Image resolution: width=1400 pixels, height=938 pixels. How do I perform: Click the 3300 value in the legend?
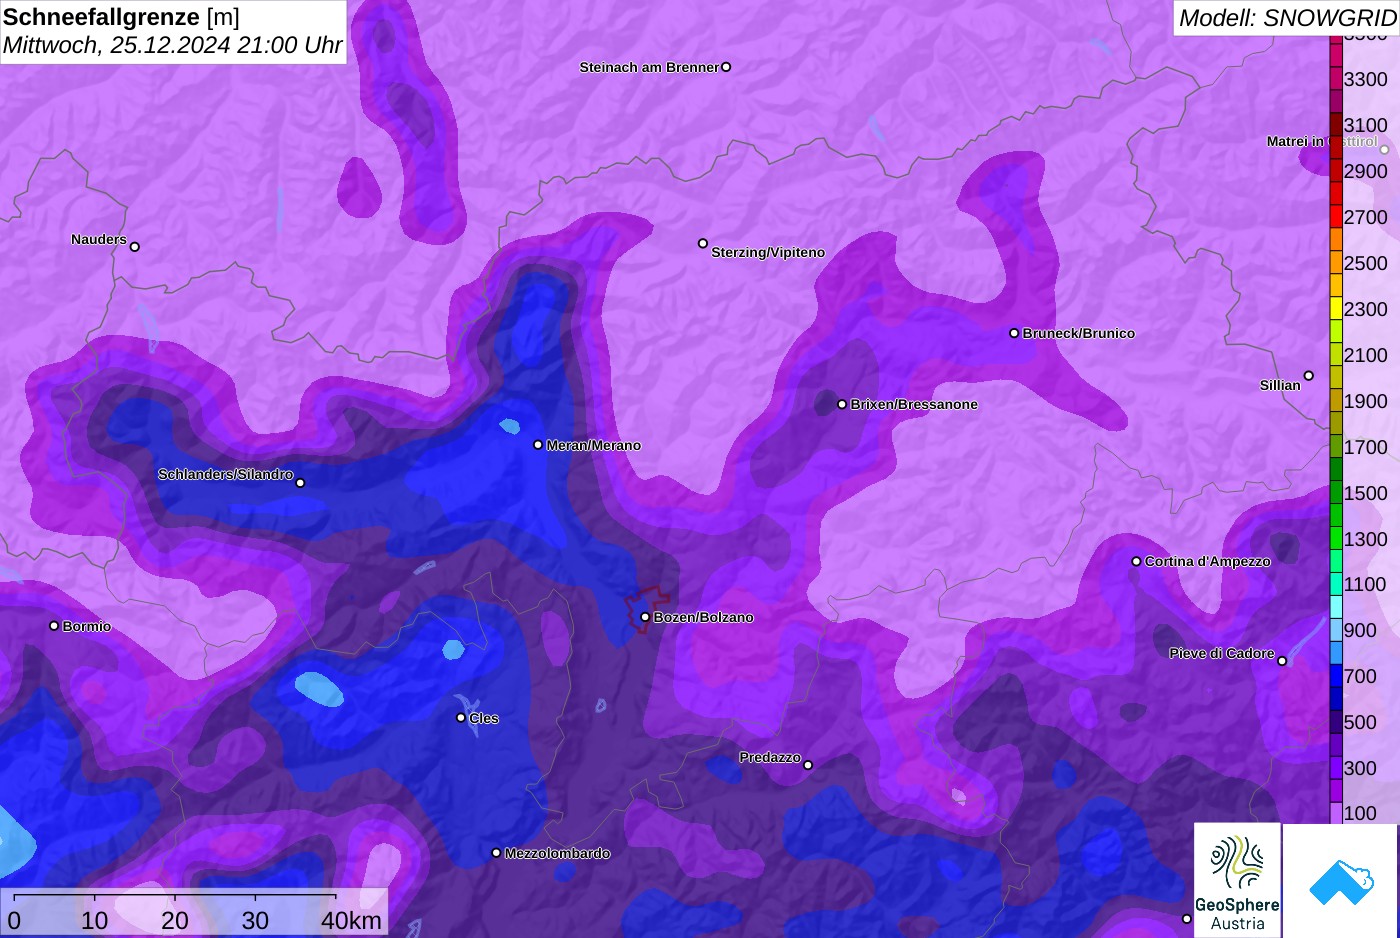[1366, 79]
